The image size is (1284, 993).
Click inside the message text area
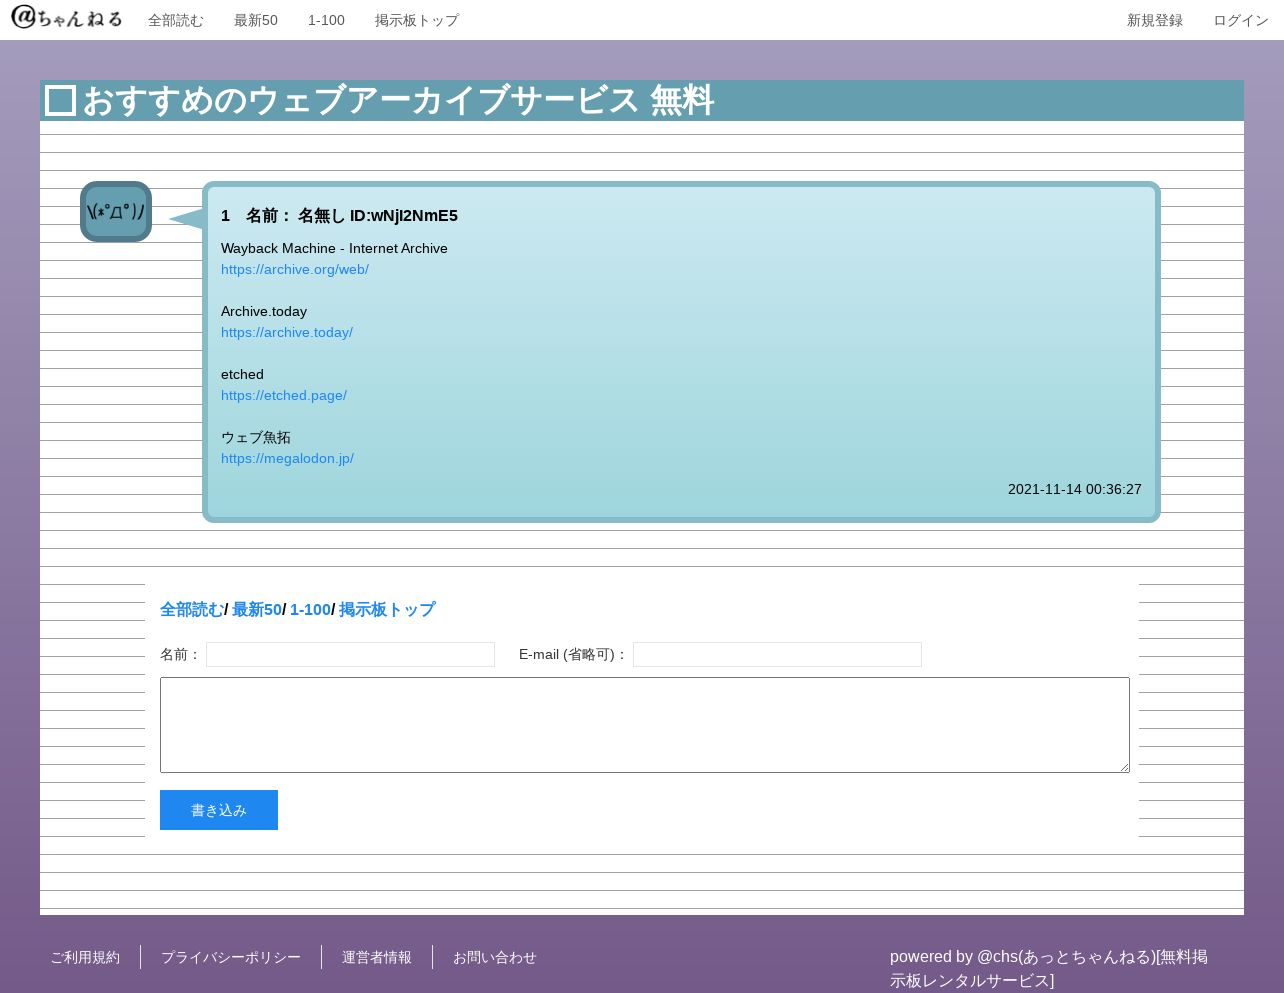click(x=644, y=725)
